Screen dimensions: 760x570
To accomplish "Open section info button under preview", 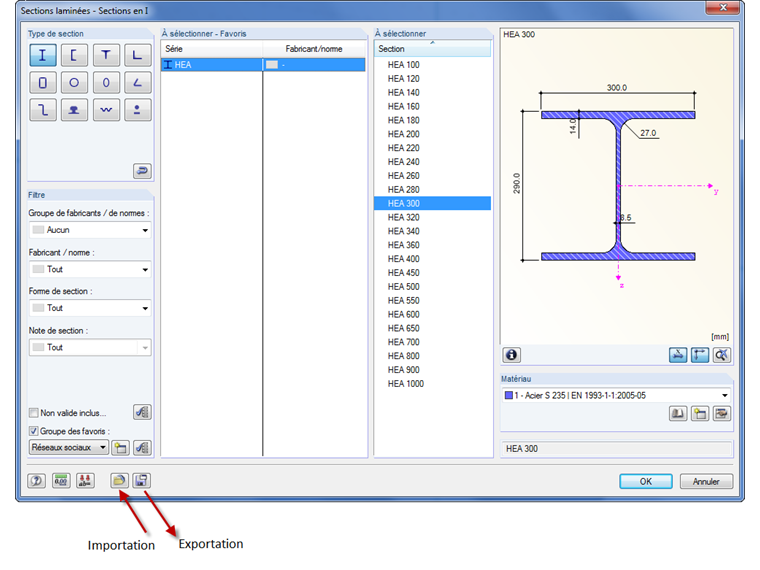I will pyautogui.click(x=511, y=355).
